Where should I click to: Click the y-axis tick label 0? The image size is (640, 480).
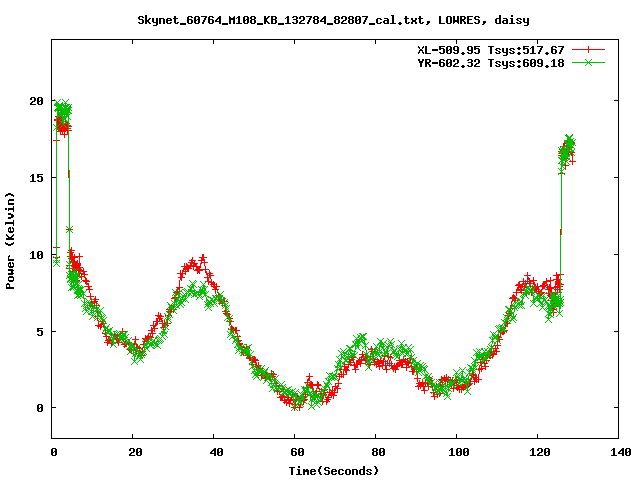(x=40, y=408)
